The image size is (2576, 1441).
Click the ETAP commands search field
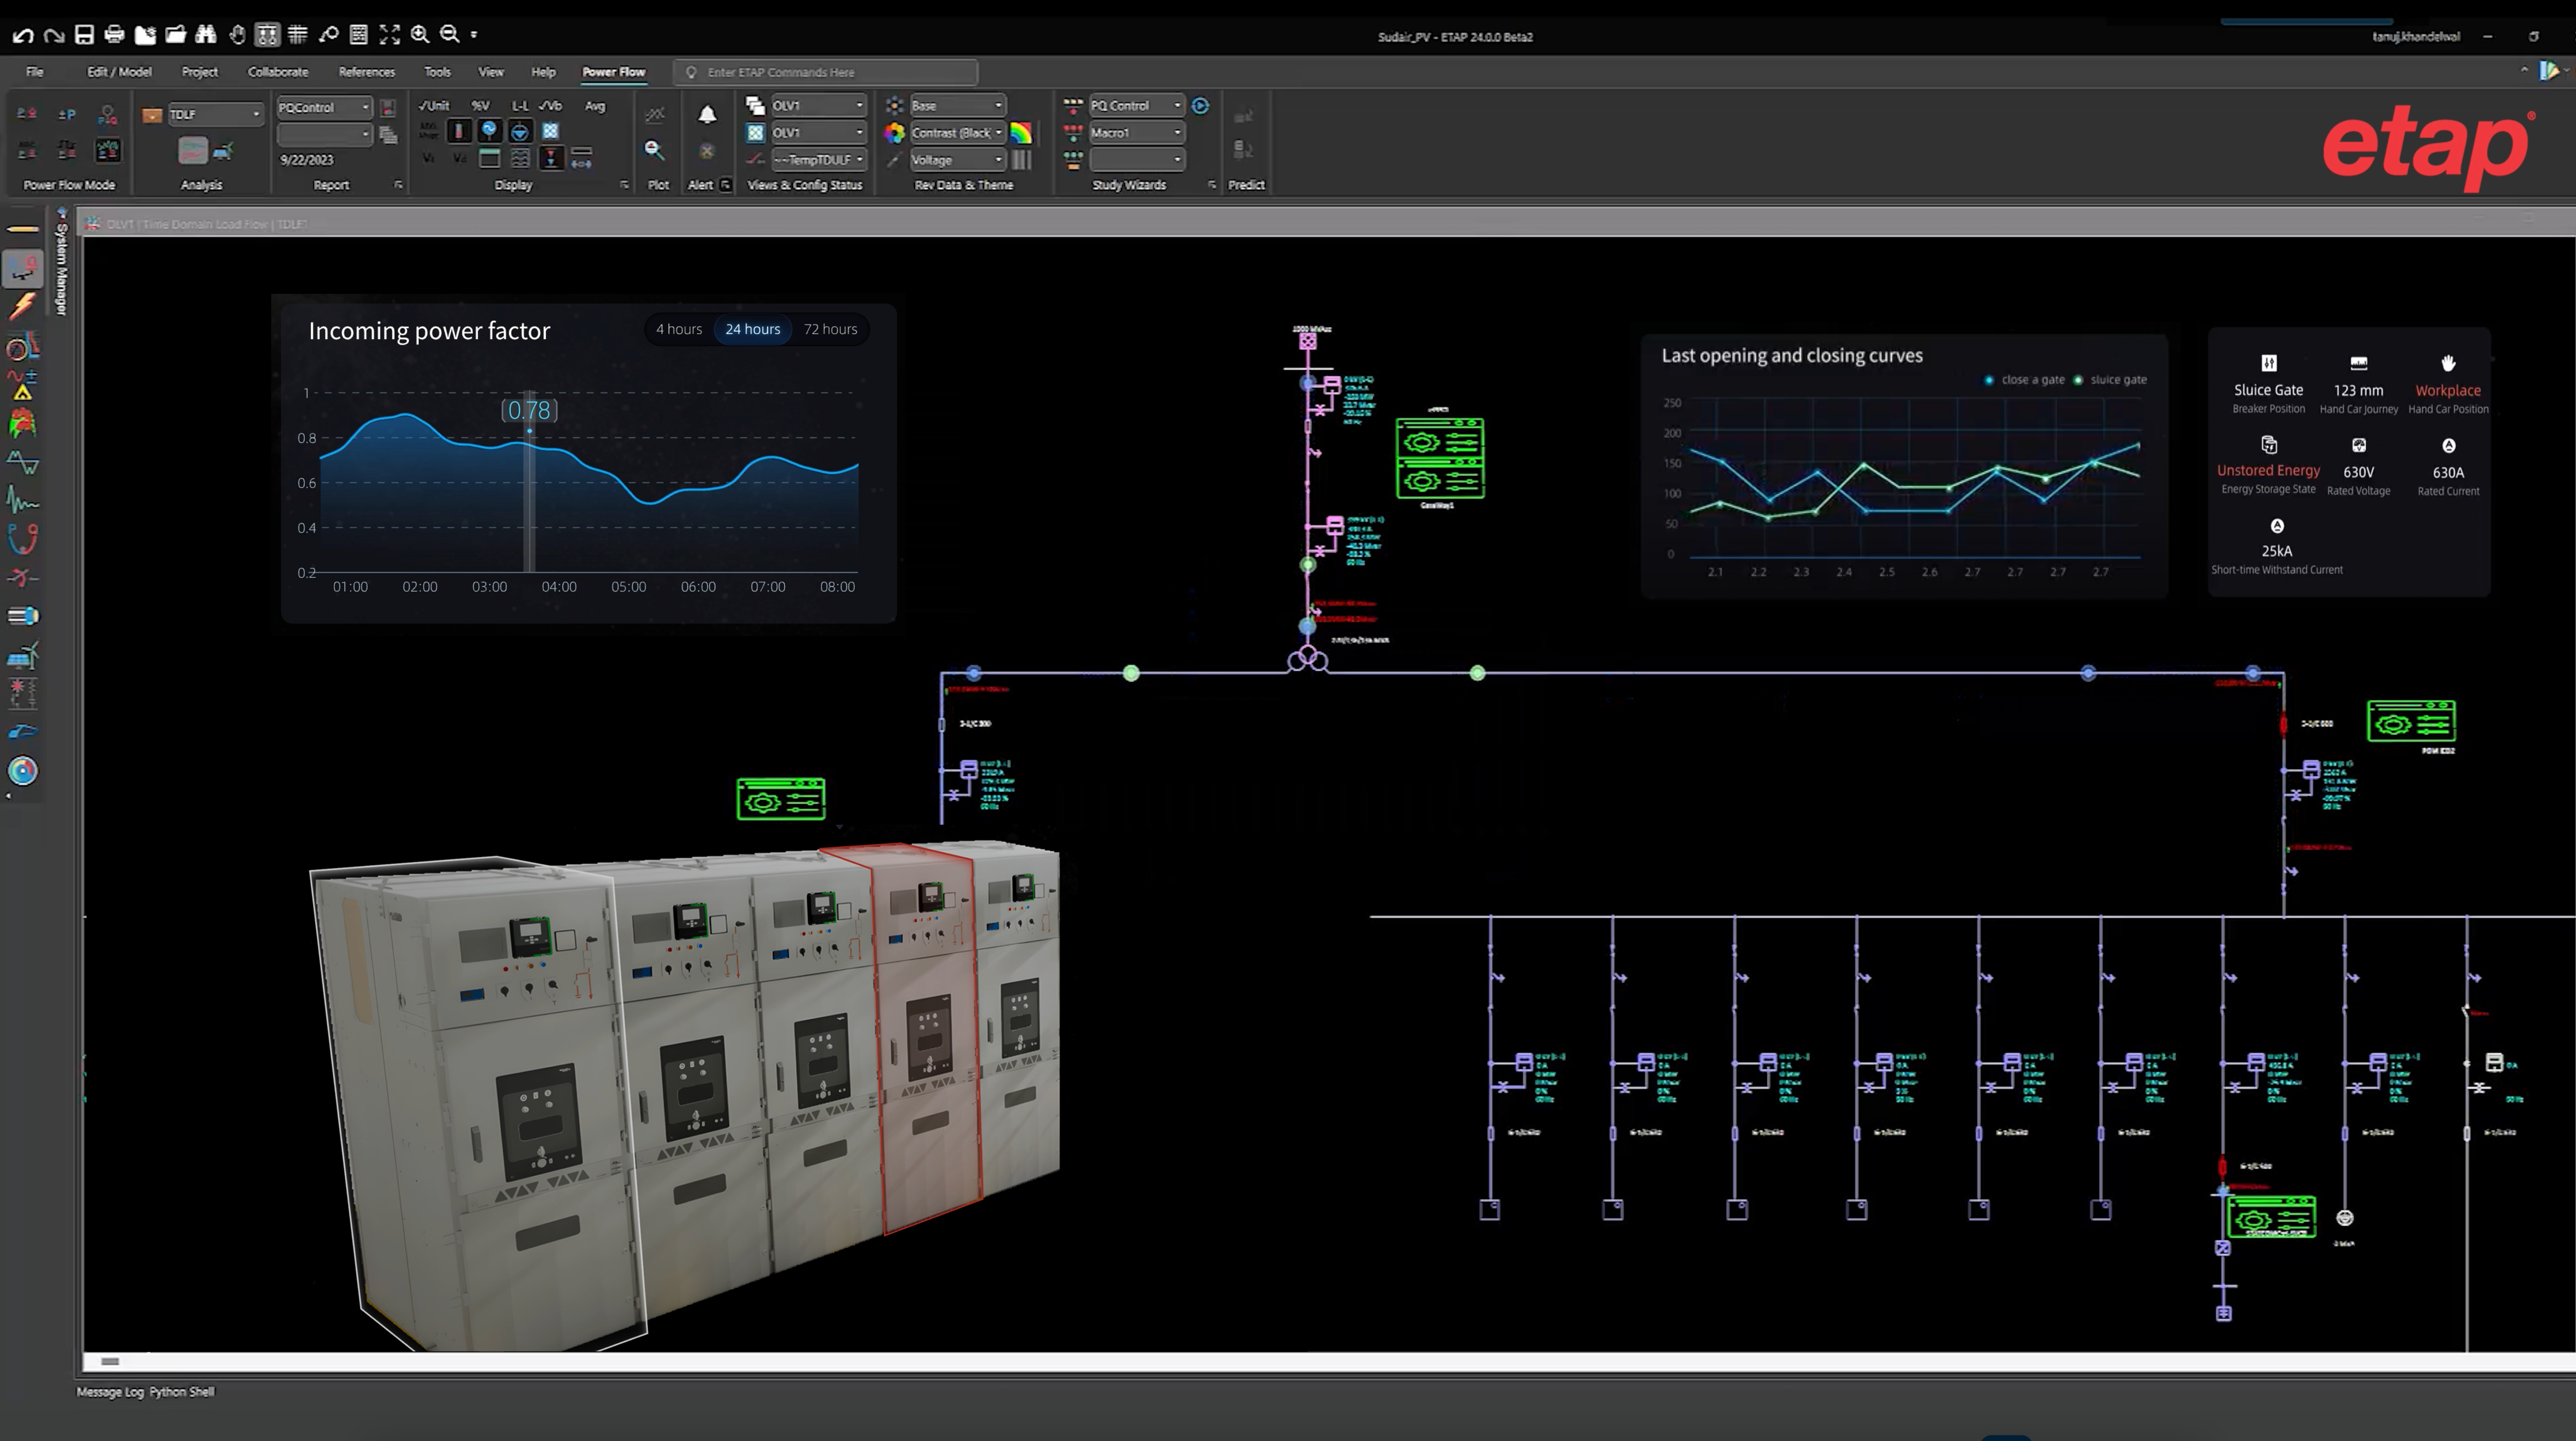pos(830,72)
